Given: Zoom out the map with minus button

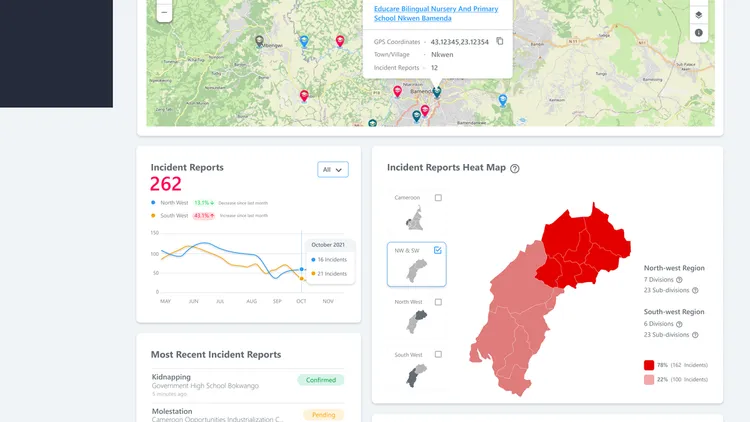Looking at the screenshot, I should [164, 12].
